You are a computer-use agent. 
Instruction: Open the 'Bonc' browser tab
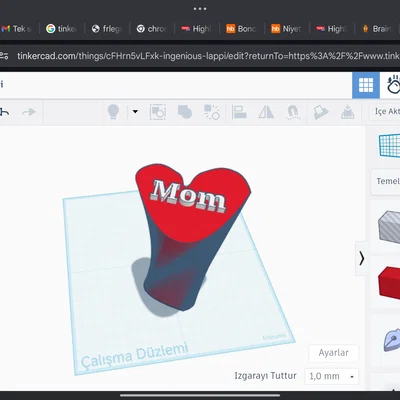coord(242,29)
